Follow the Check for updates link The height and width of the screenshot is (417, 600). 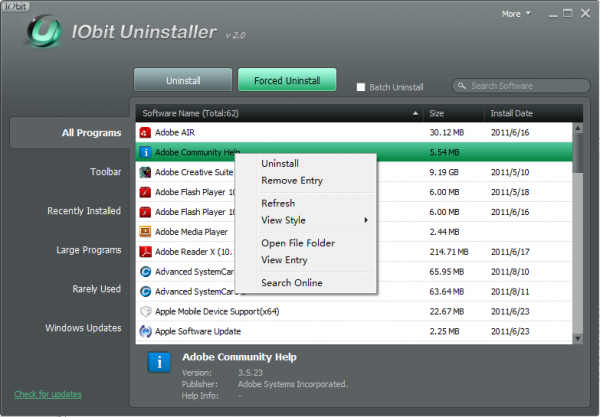(48, 394)
